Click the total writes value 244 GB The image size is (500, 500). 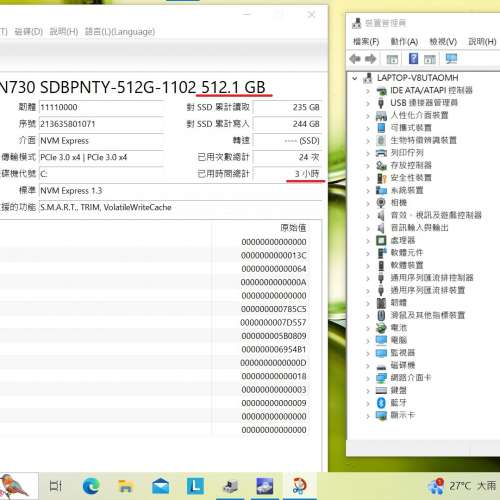coord(287,124)
